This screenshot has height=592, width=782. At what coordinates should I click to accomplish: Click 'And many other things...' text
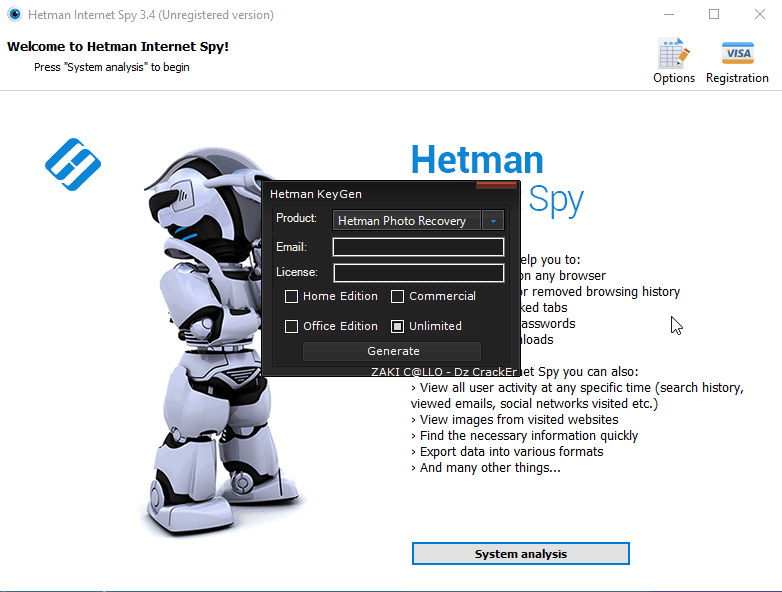pos(490,467)
